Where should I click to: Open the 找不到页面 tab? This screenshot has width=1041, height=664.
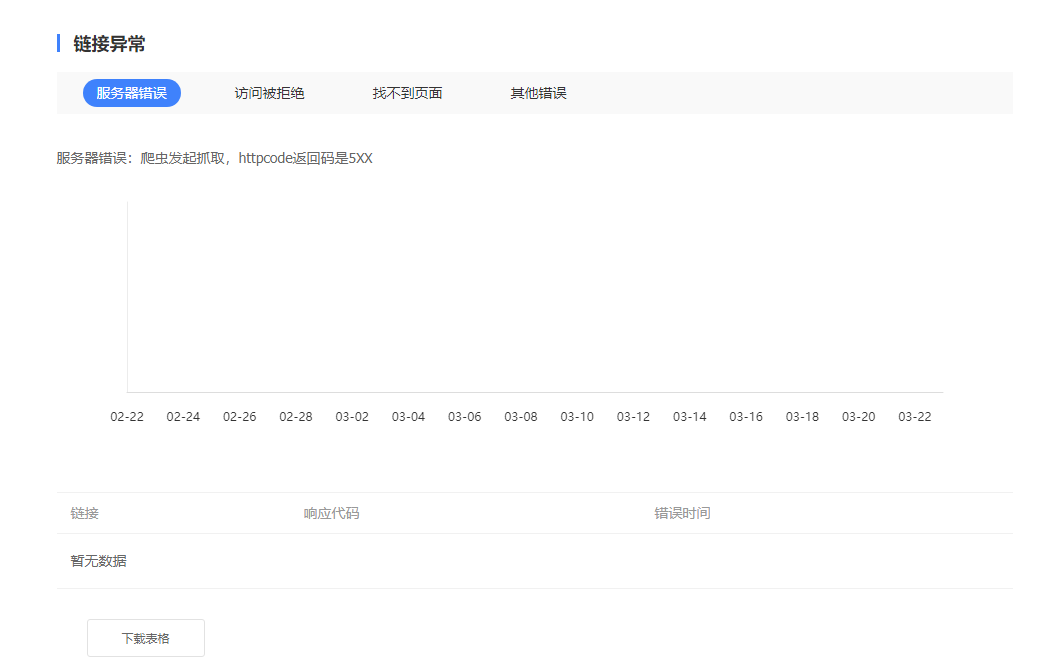[405, 92]
